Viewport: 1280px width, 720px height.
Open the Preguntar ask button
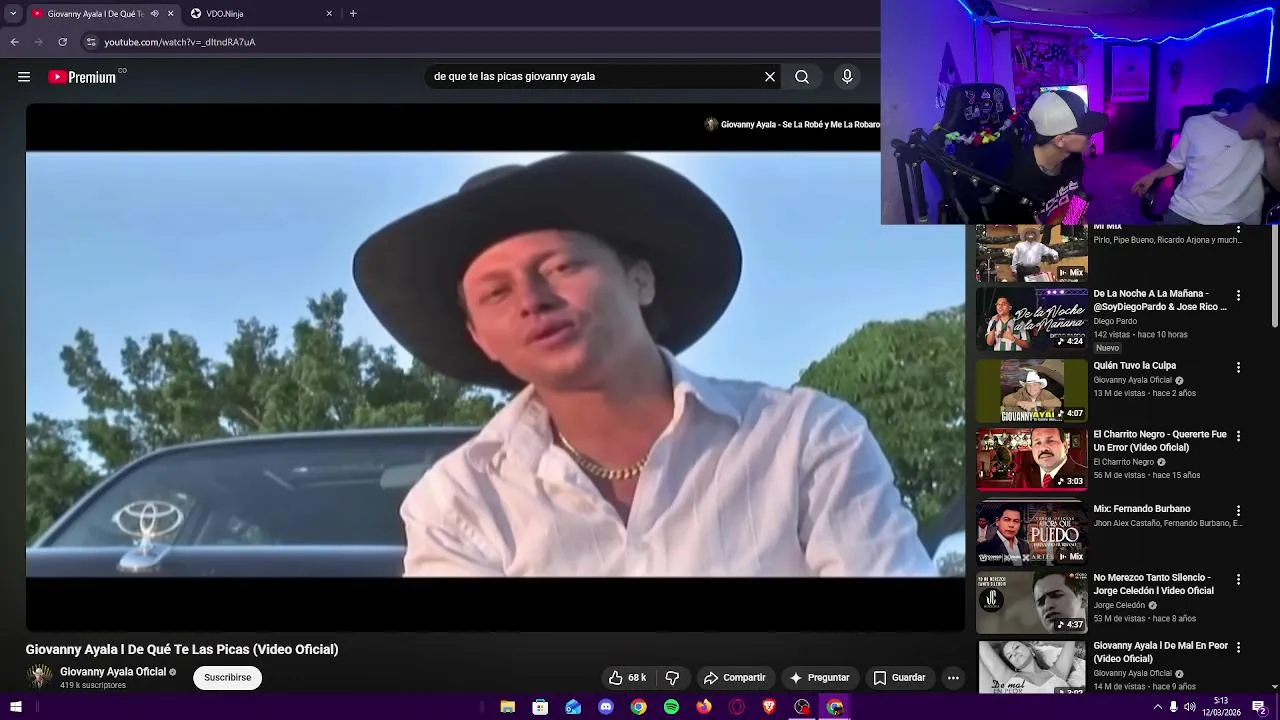(x=819, y=678)
